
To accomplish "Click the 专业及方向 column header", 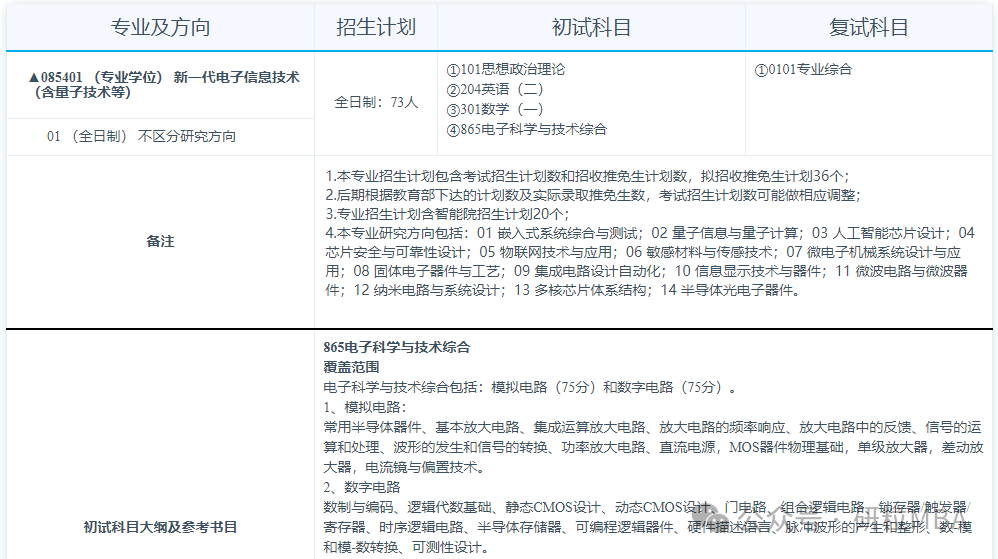I will pyautogui.click(x=160, y=27).
